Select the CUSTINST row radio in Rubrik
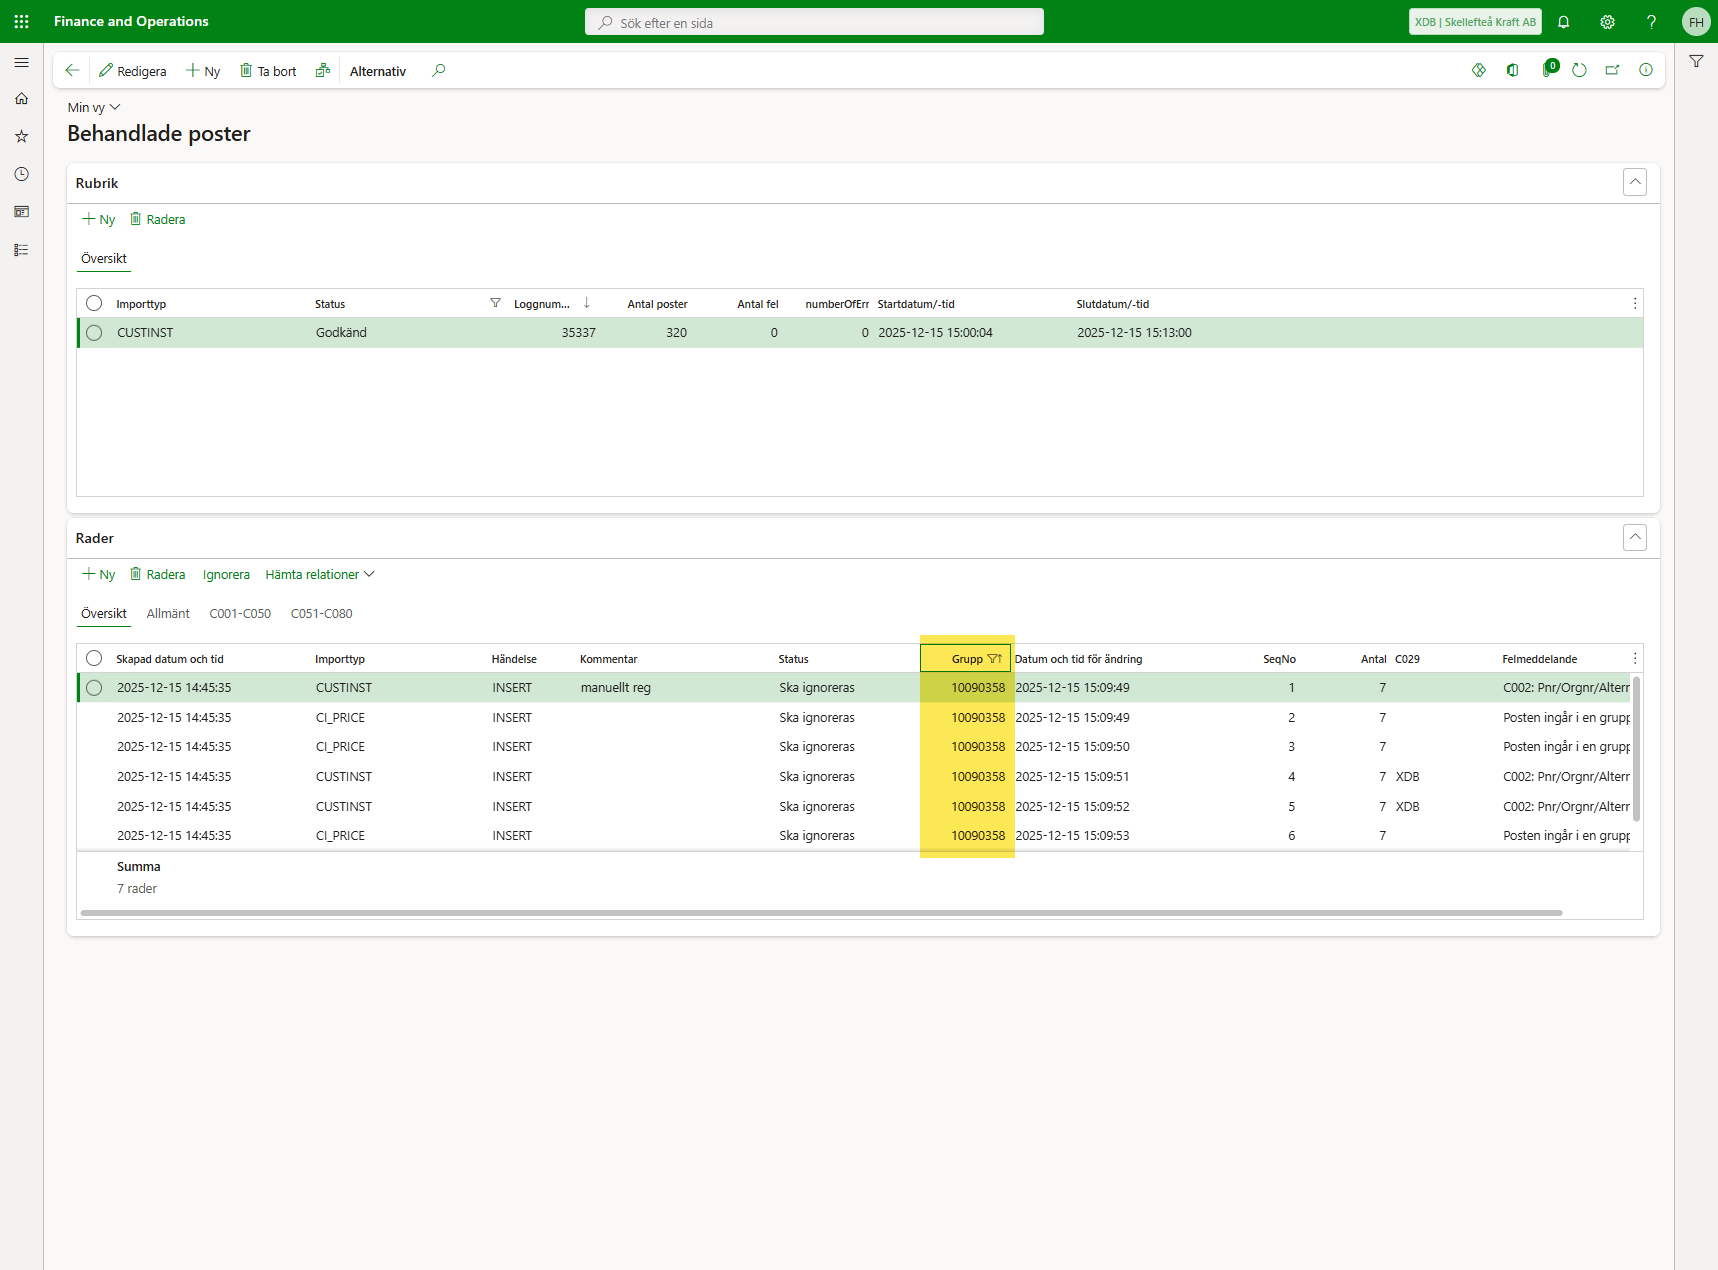The image size is (1718, 1270). [94, 333]
